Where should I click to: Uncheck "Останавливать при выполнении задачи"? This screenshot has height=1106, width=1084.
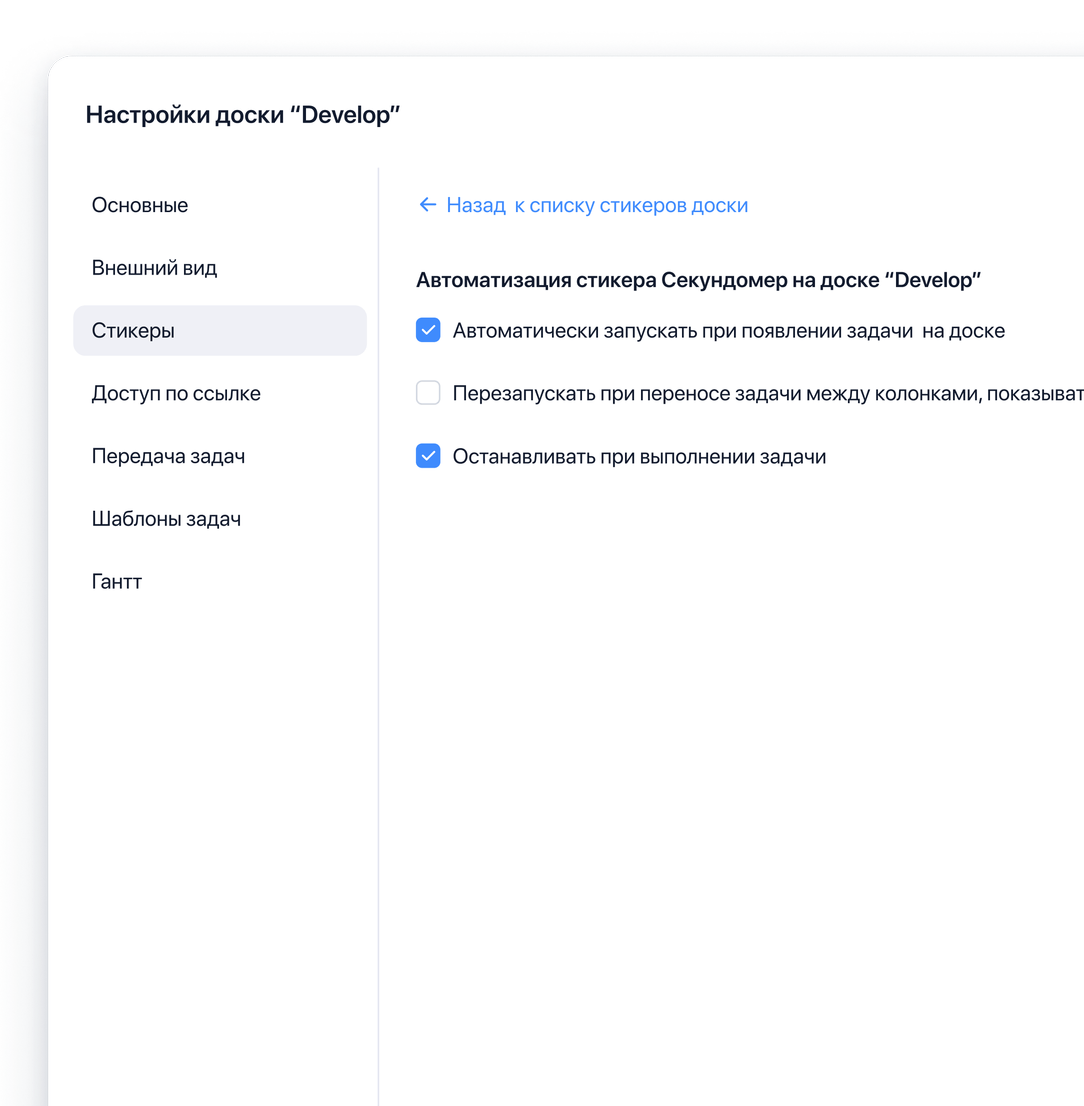pos(428,456)
